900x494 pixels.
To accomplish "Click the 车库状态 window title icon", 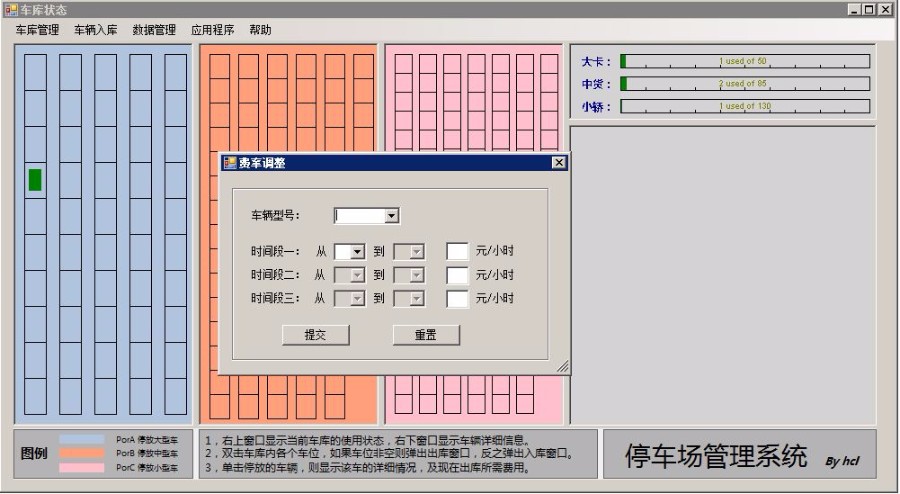I will coord(11,10).
